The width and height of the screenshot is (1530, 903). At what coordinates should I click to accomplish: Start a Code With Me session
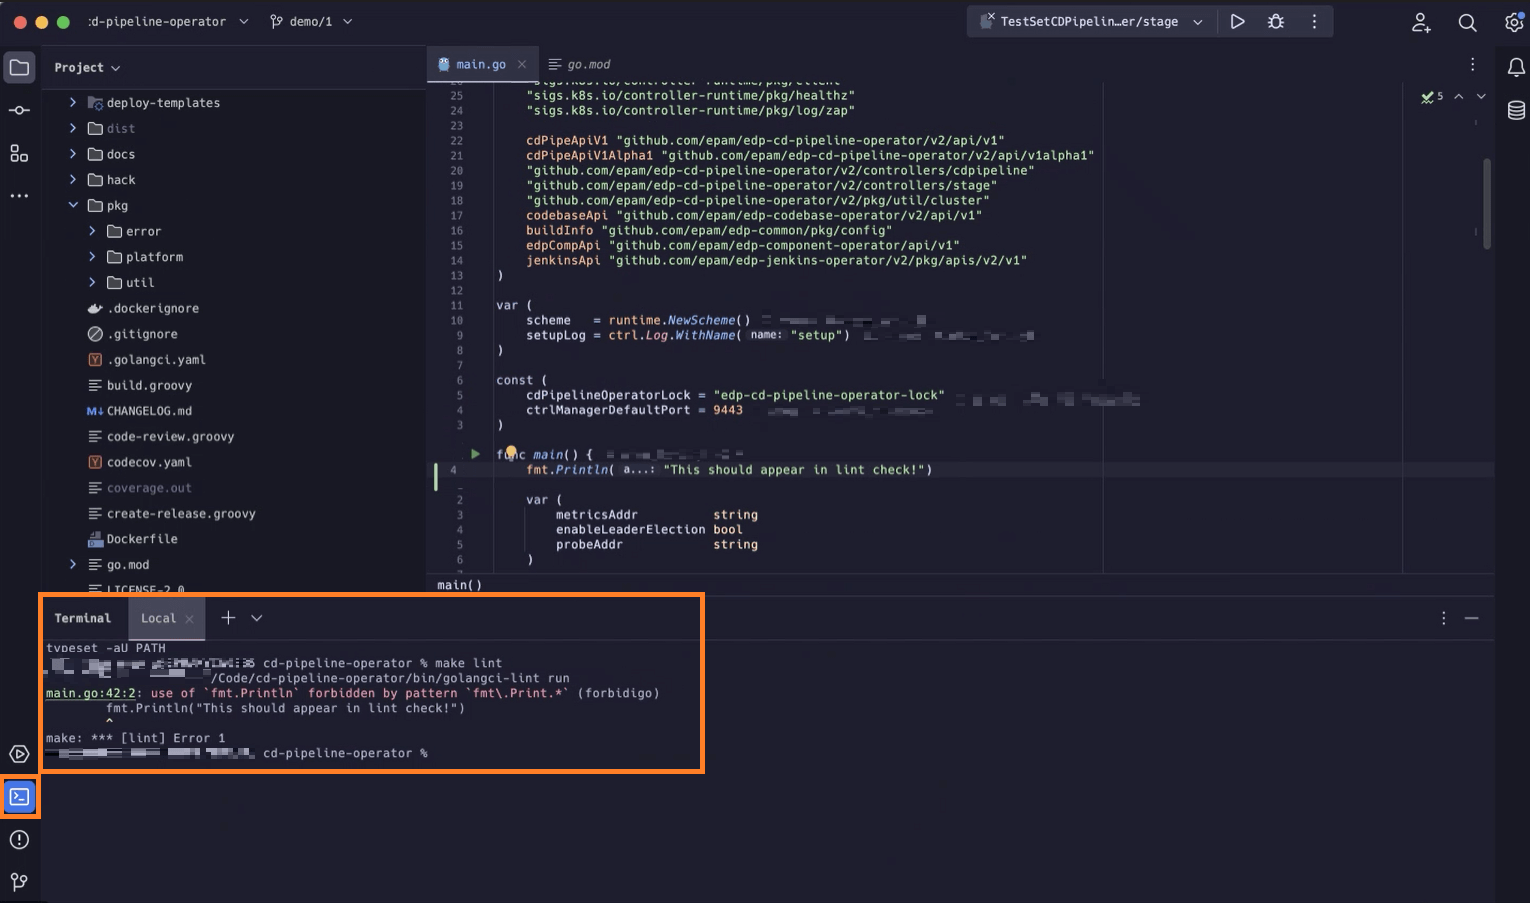click(x=1421, y=22)
